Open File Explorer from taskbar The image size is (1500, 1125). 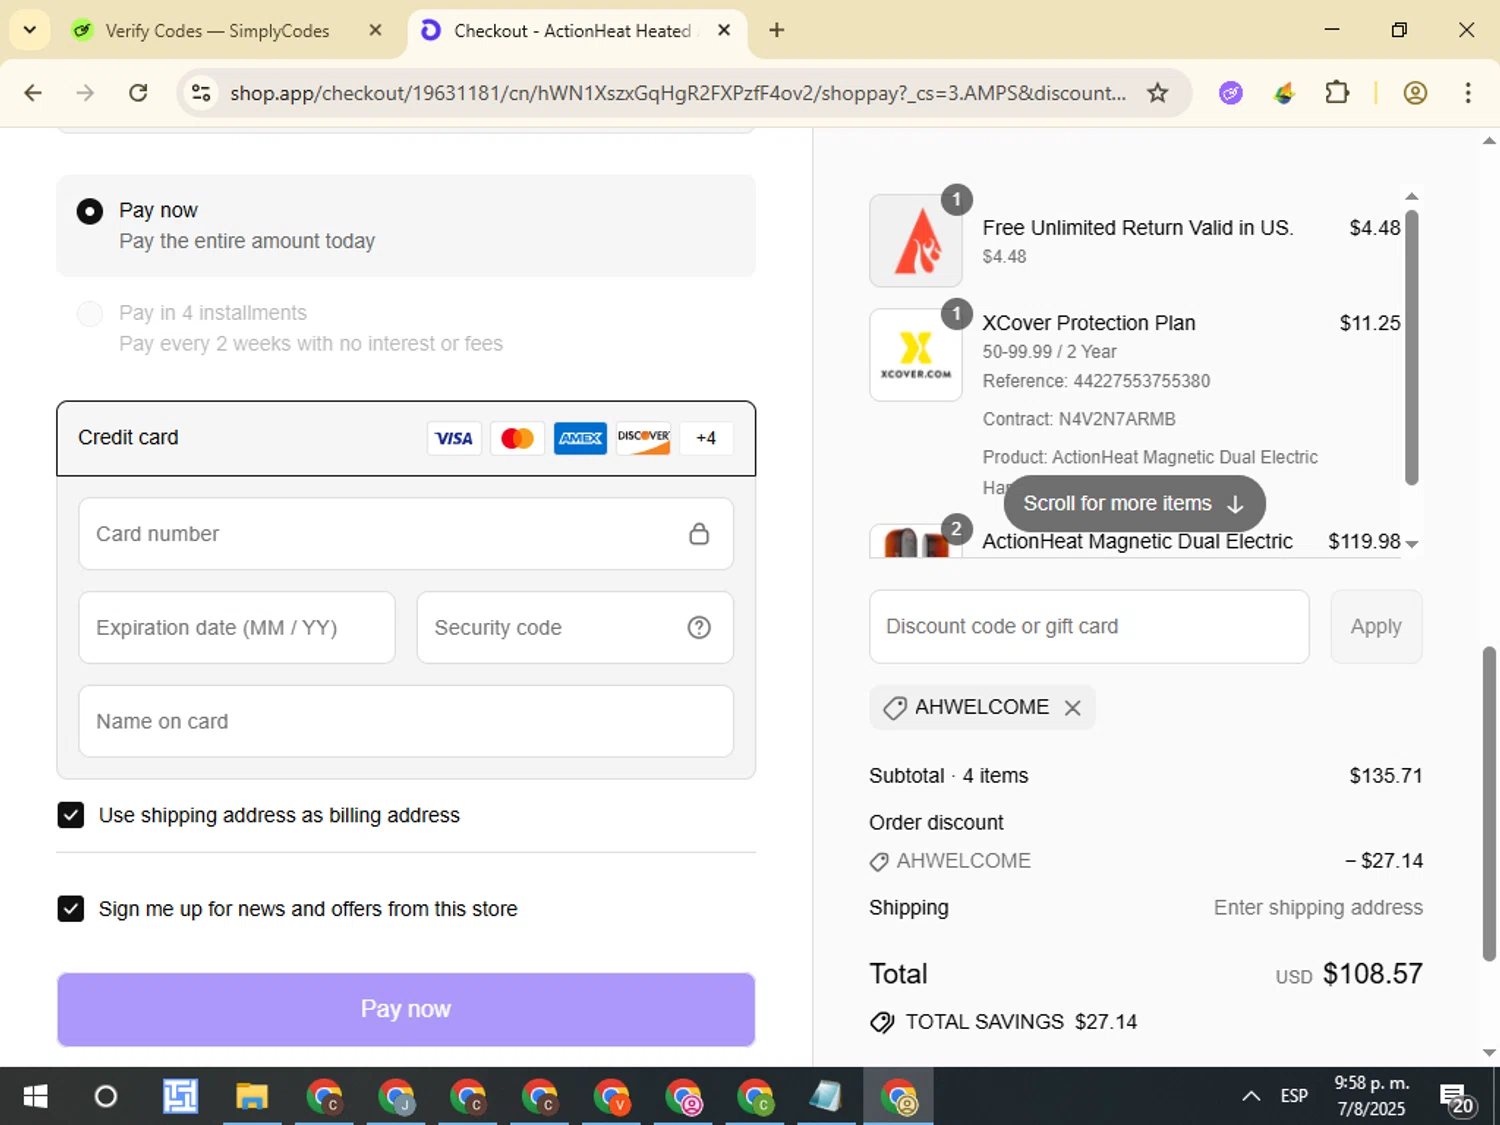(252, 1097)
